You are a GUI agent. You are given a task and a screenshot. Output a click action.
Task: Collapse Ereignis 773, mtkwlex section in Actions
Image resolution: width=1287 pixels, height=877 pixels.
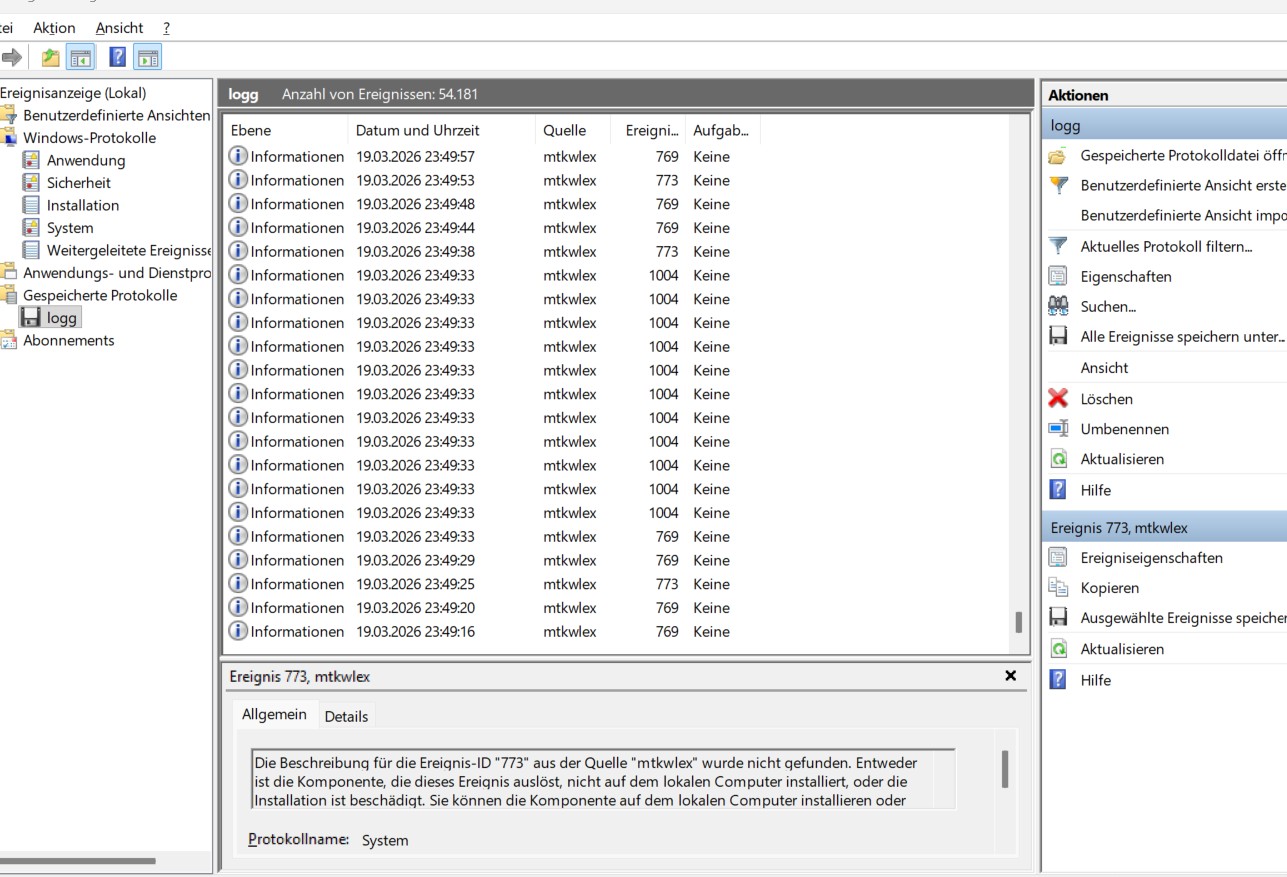[x=1164, y=527]
